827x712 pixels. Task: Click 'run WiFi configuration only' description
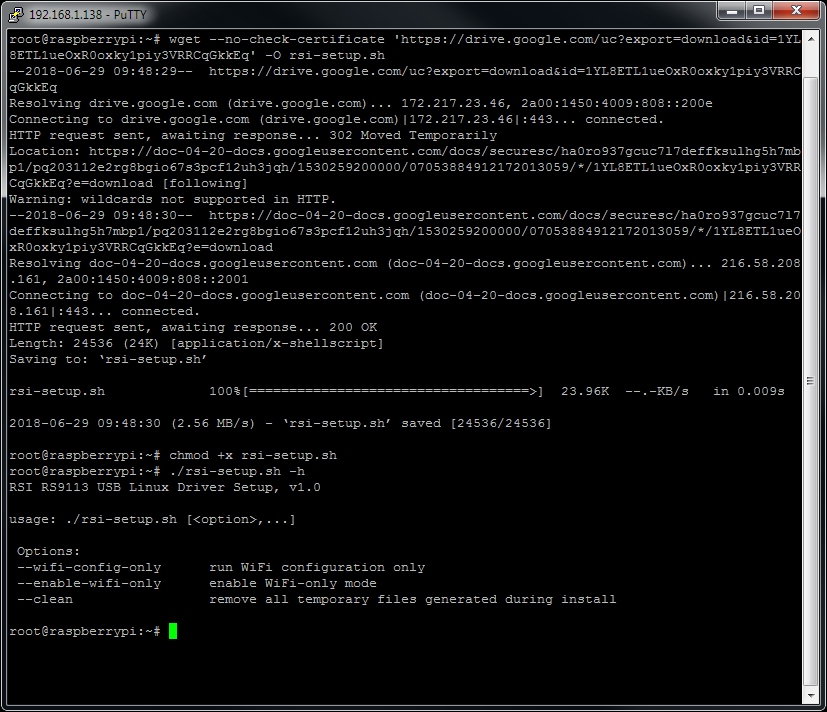(x=317, y=567)
